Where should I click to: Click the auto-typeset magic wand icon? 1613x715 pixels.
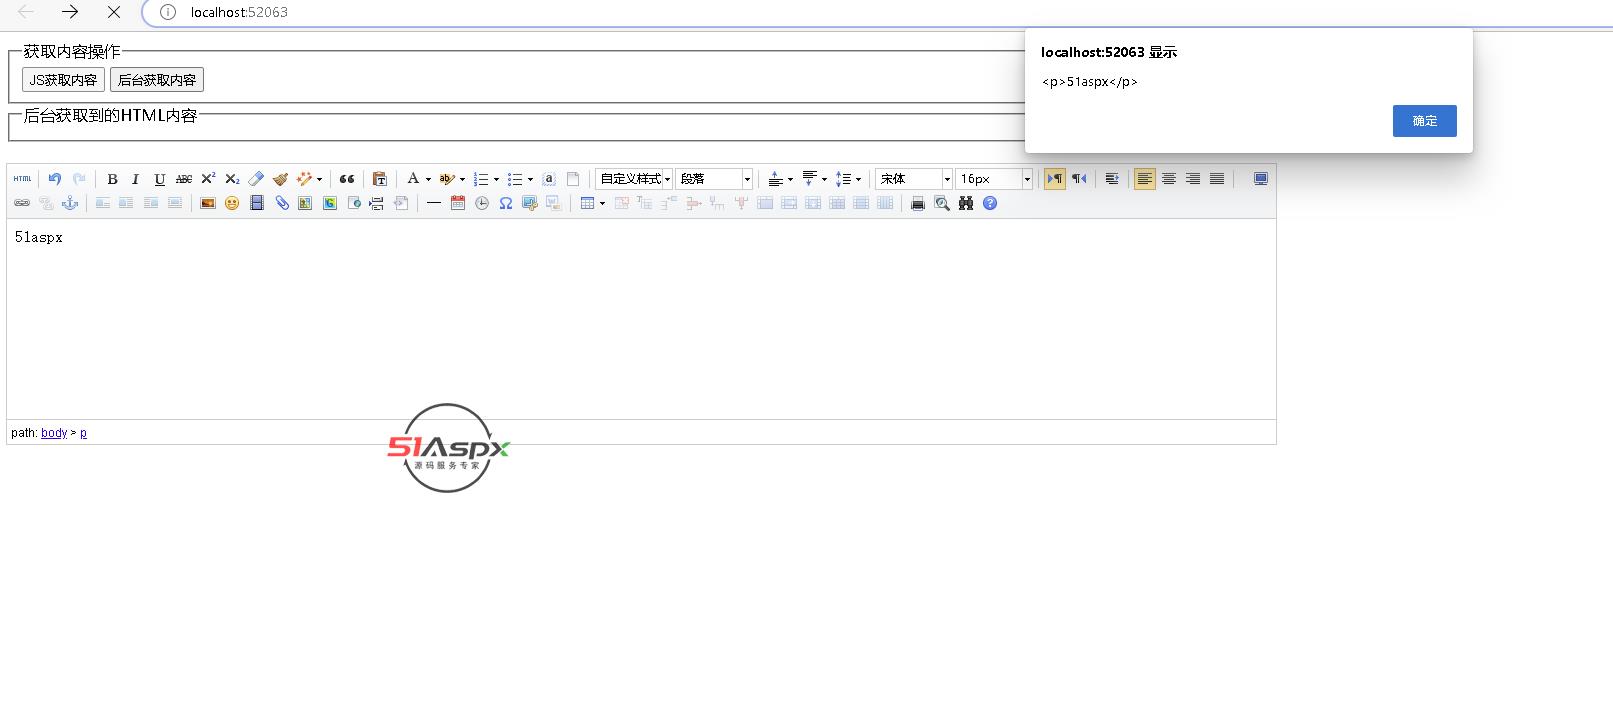click(x=304, y=179)
